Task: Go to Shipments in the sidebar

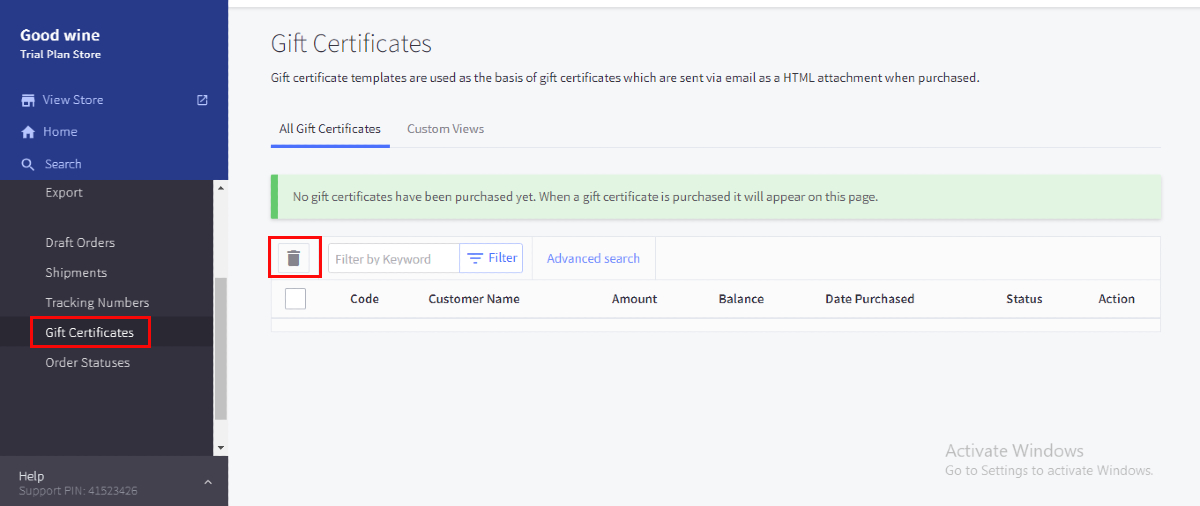Action: (76, 272)
